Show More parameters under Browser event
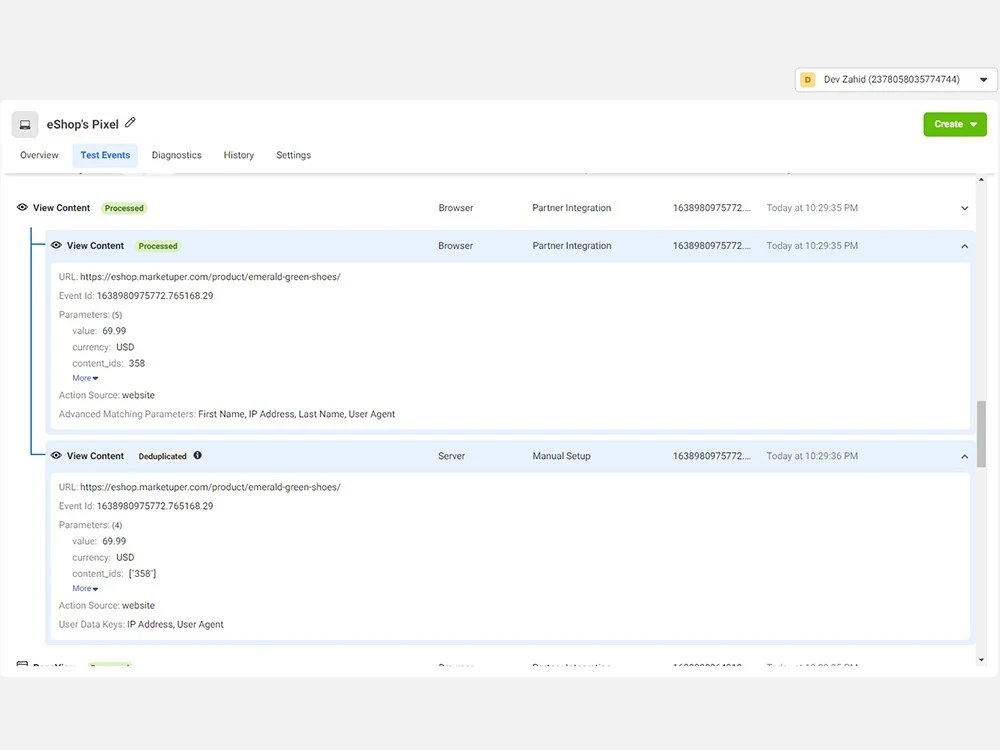This screenshot has width=1000, height=750. tap(85, 378)
